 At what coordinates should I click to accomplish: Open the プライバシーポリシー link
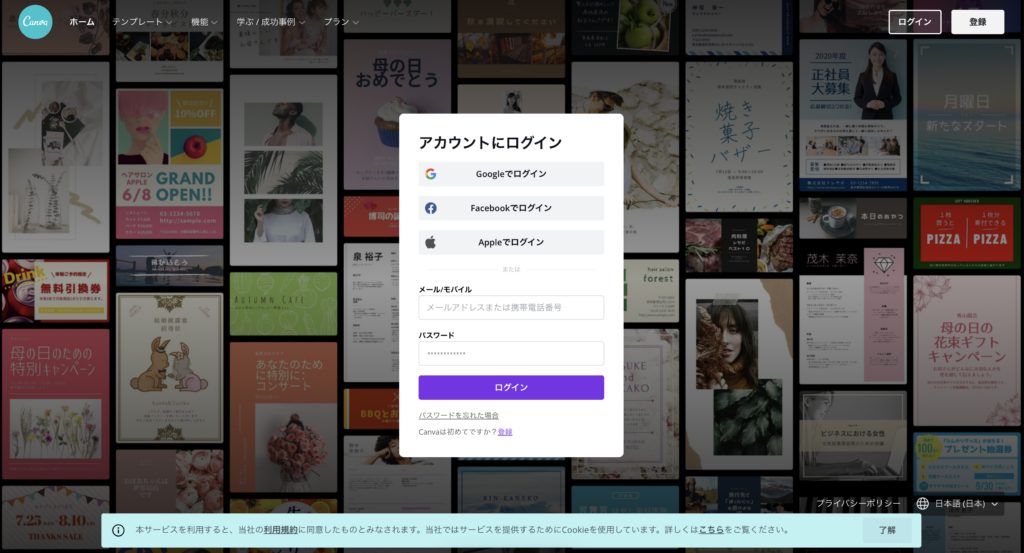point(856,504)
